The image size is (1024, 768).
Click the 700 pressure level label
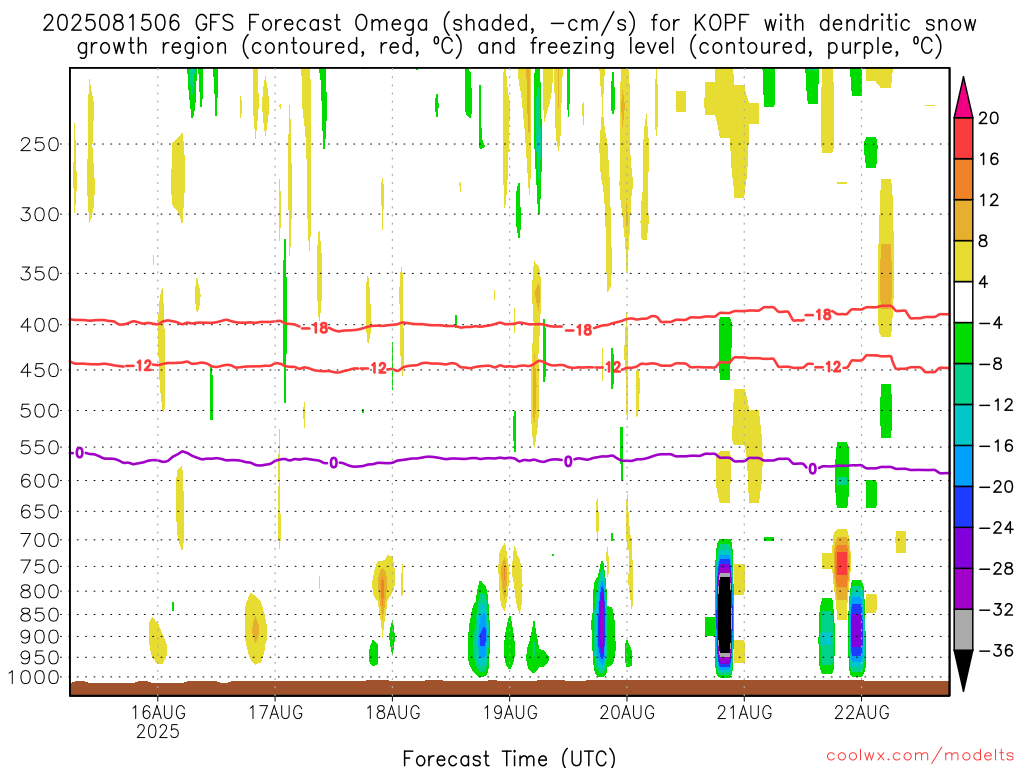40,540
